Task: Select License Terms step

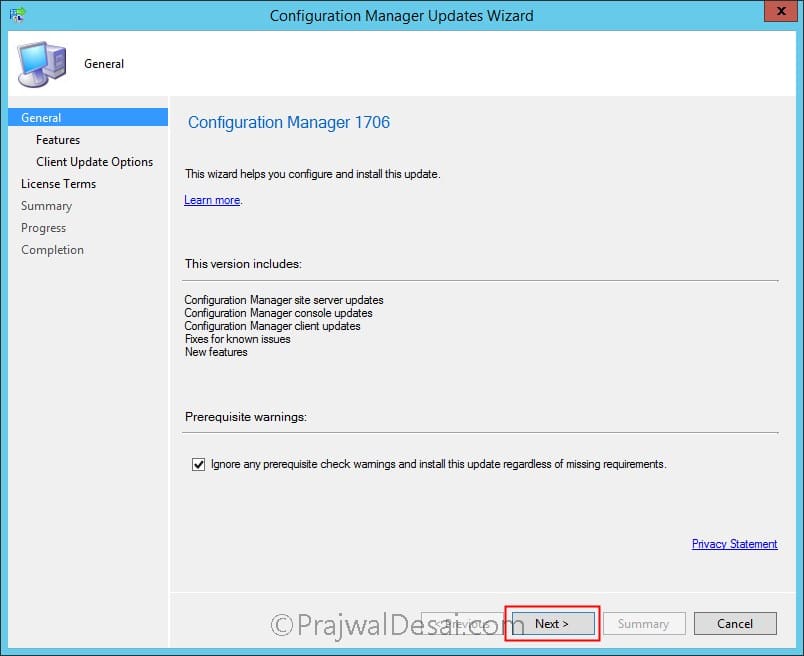Action: [58, 184]
